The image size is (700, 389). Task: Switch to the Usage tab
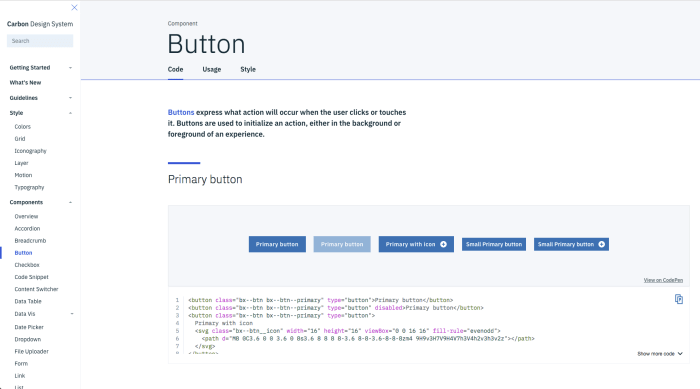pyautogui.click(x=212, y=69)
